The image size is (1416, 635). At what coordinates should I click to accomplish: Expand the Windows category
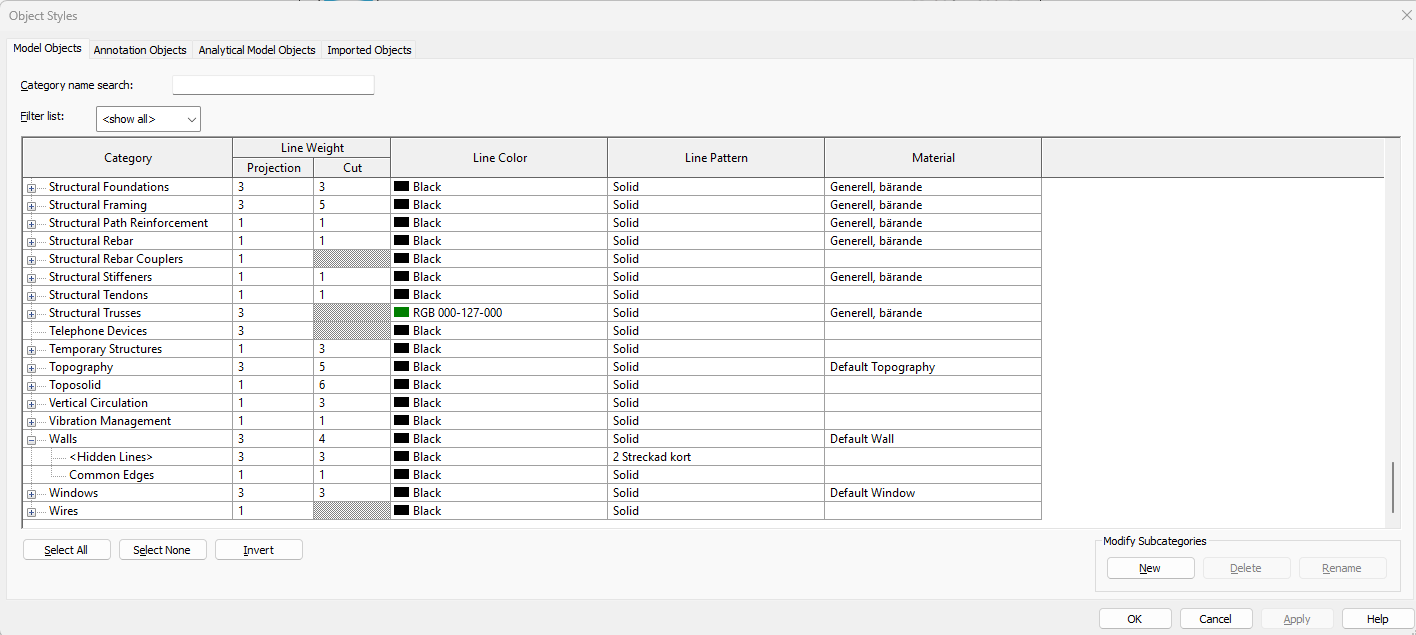[x=33, y=493]
